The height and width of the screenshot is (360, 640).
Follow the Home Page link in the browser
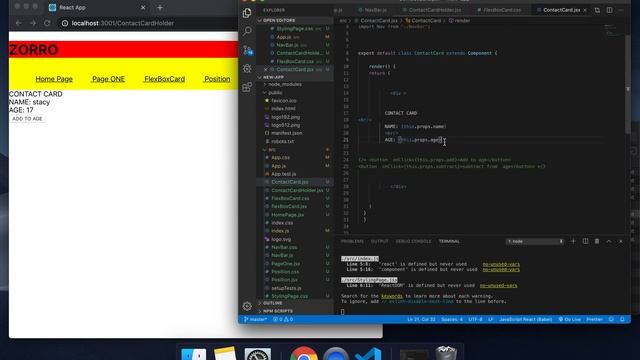(54, 79)
